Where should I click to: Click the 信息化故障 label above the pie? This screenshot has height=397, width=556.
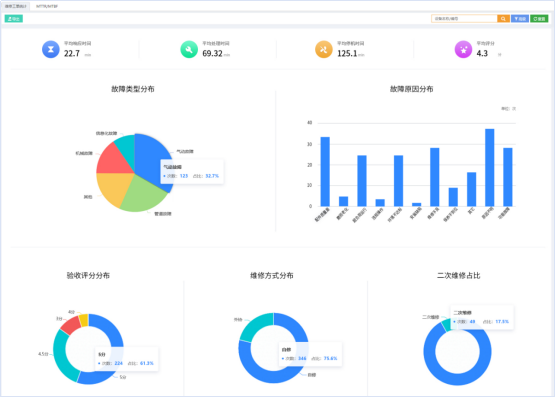(x=106, y=134)
